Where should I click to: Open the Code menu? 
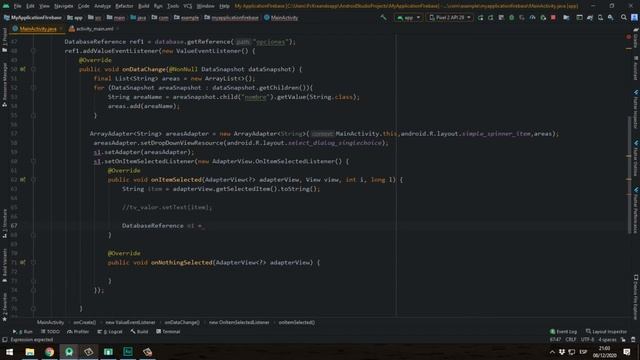[x=84, y=6]
